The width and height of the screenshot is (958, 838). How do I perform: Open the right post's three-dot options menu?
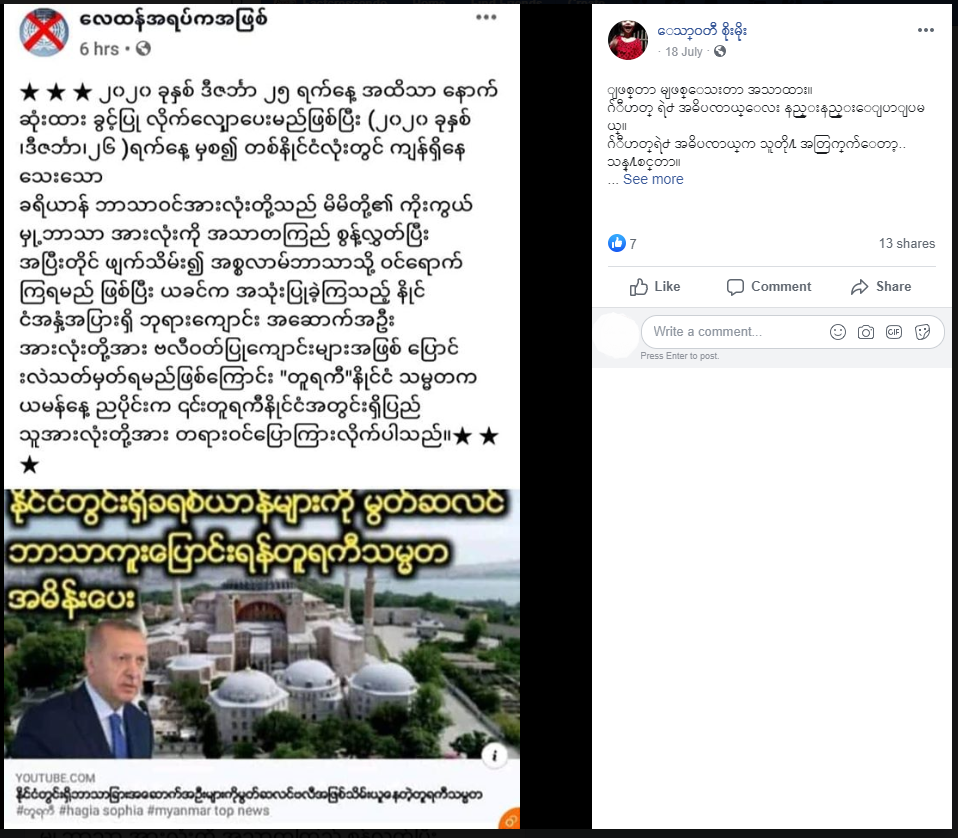[926, 30]
